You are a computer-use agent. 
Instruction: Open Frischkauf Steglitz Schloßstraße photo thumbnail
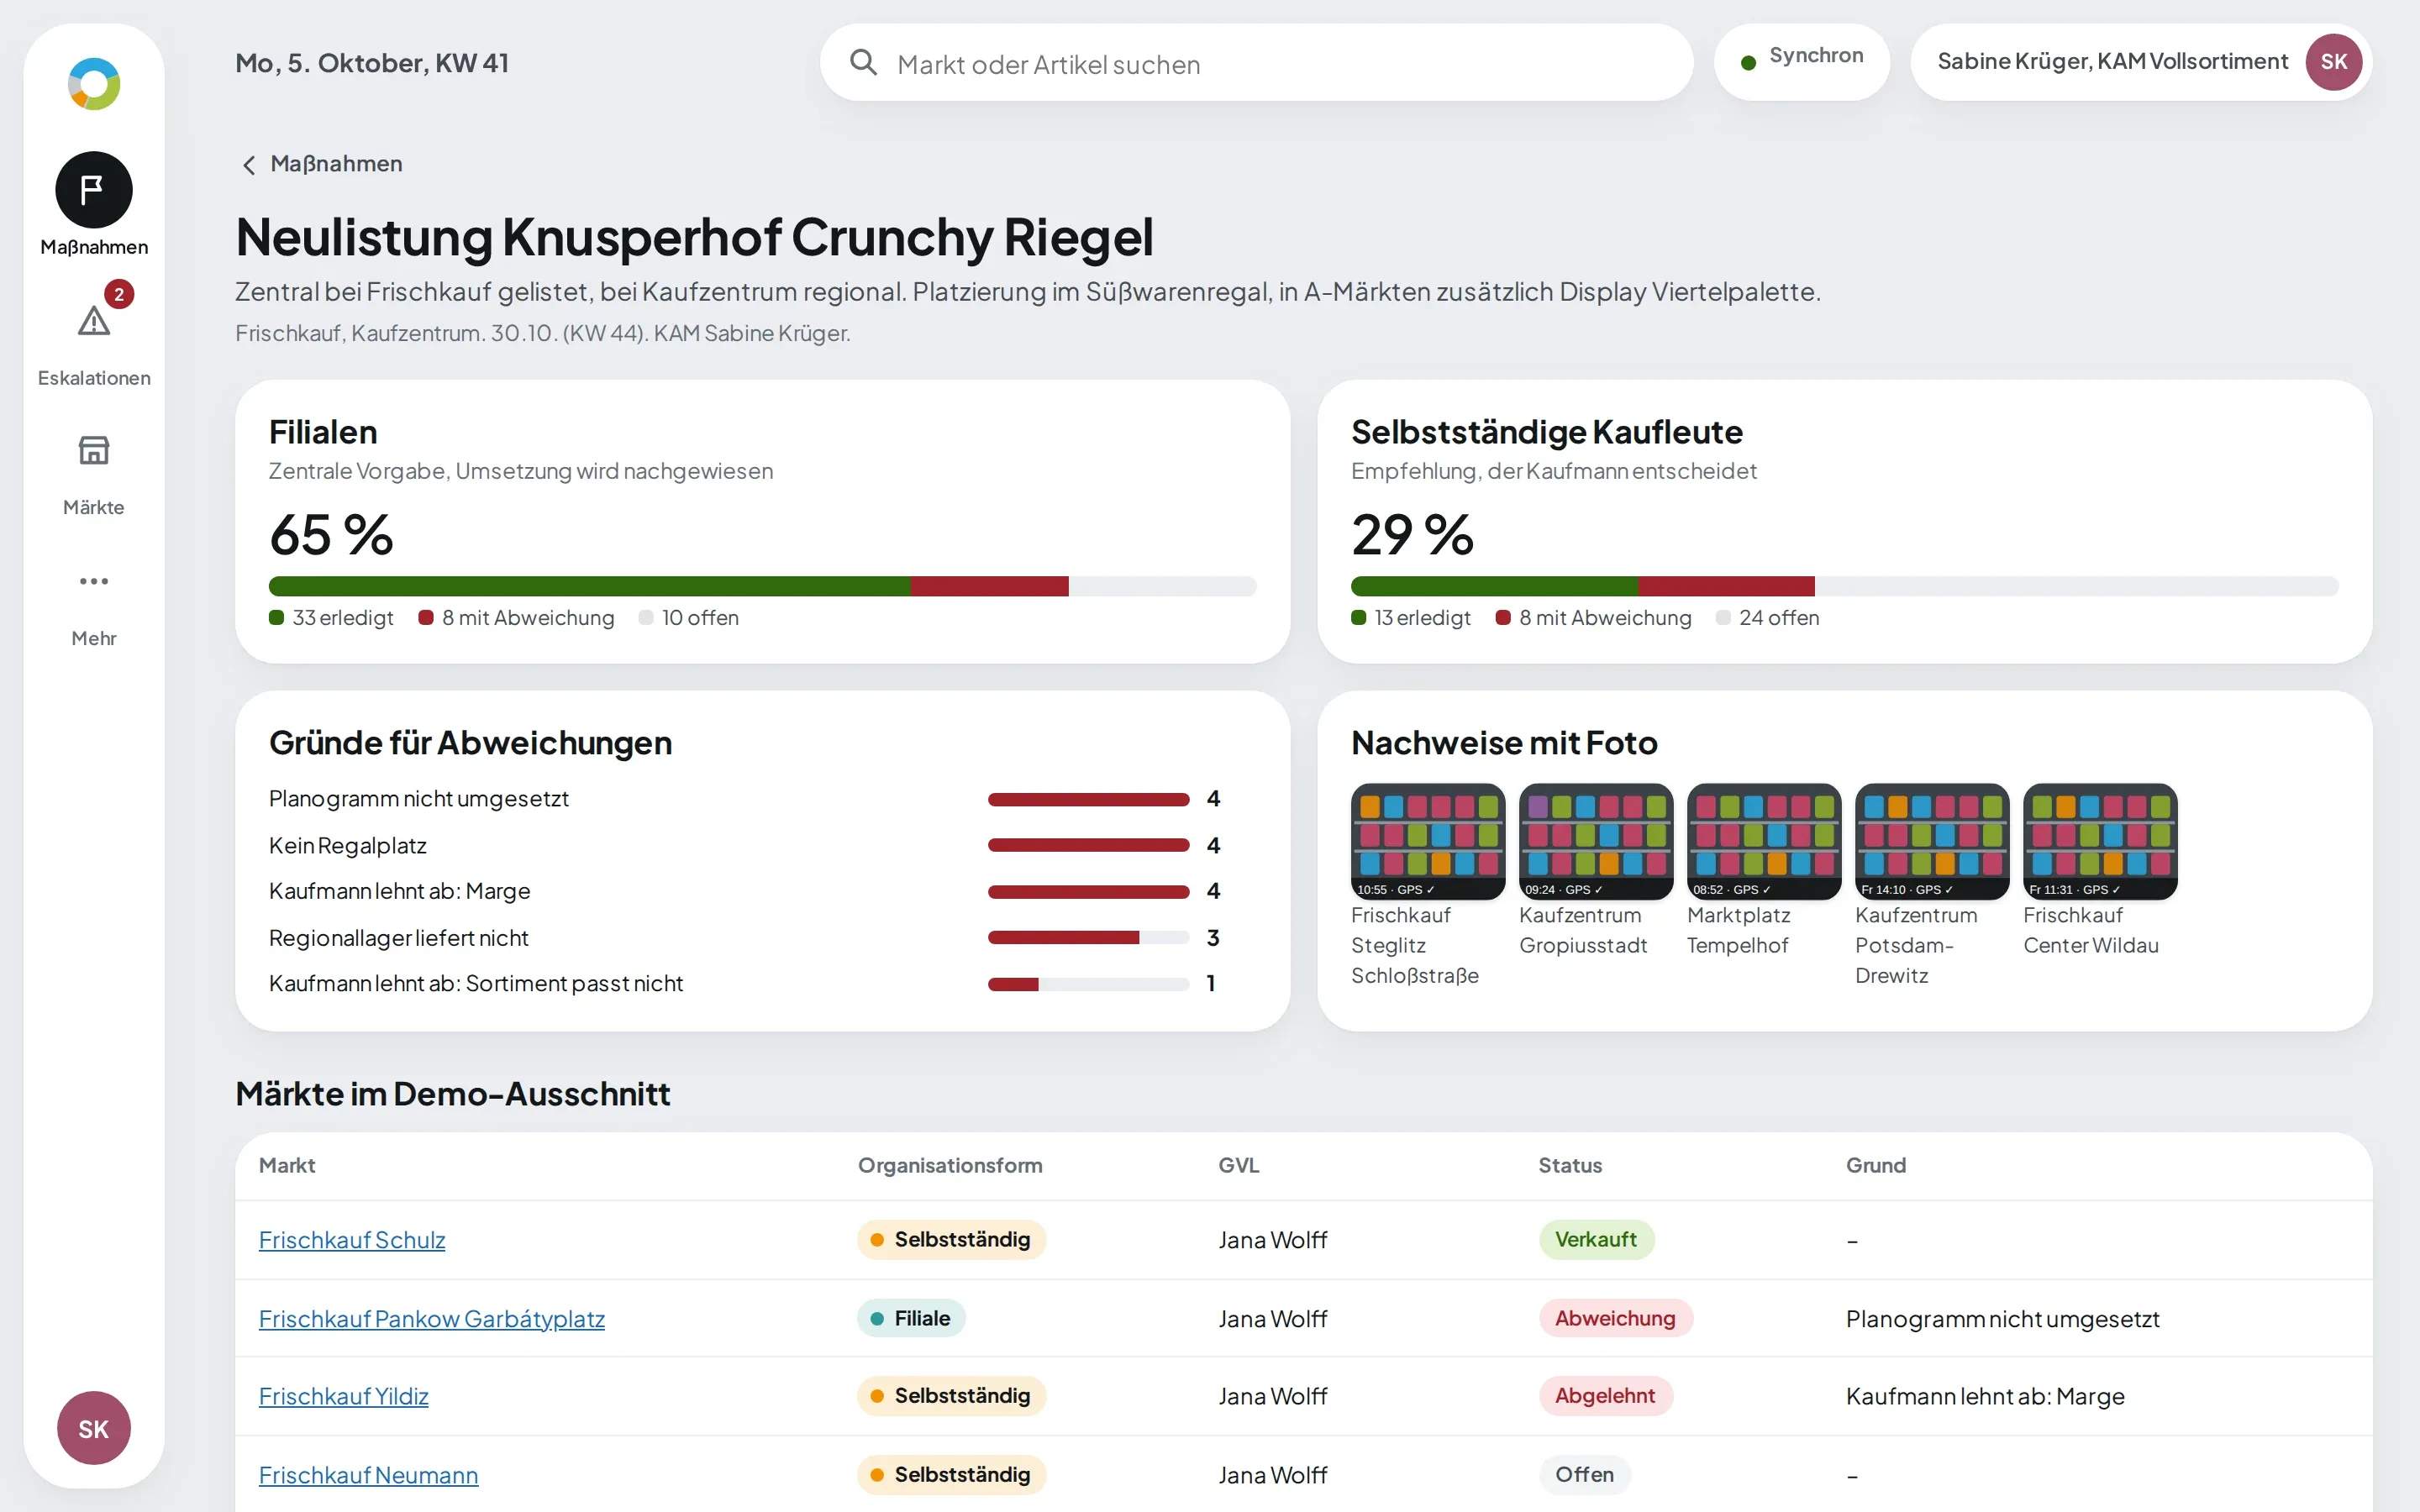(x=1428, y=841)
